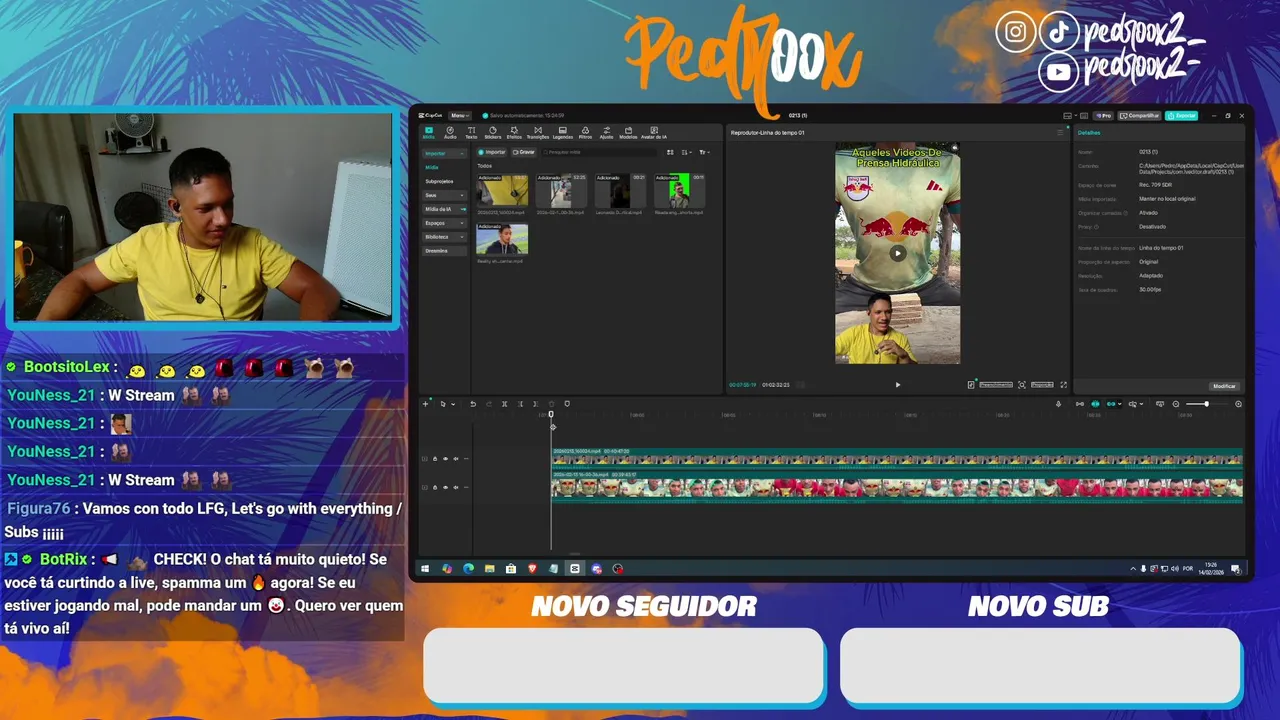1280x720 pixels.
Task: Click the Compartilhar button
Action: pos(1139,116)
